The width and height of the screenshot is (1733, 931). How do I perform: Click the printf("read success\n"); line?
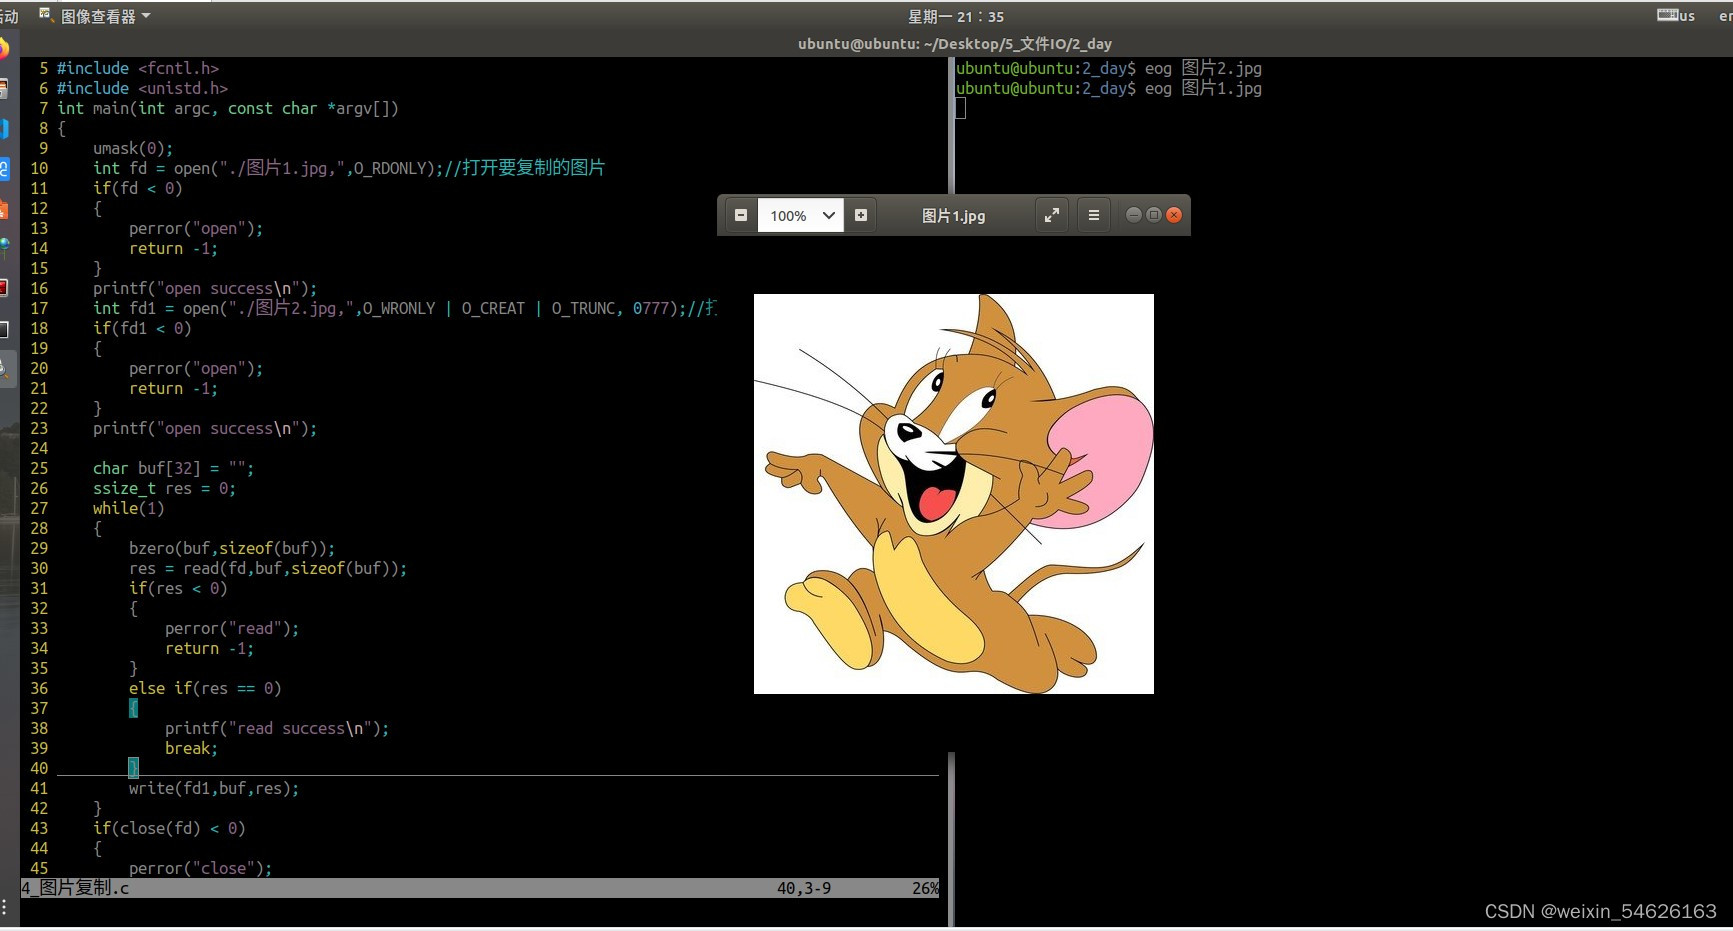(x=277, y=728)
